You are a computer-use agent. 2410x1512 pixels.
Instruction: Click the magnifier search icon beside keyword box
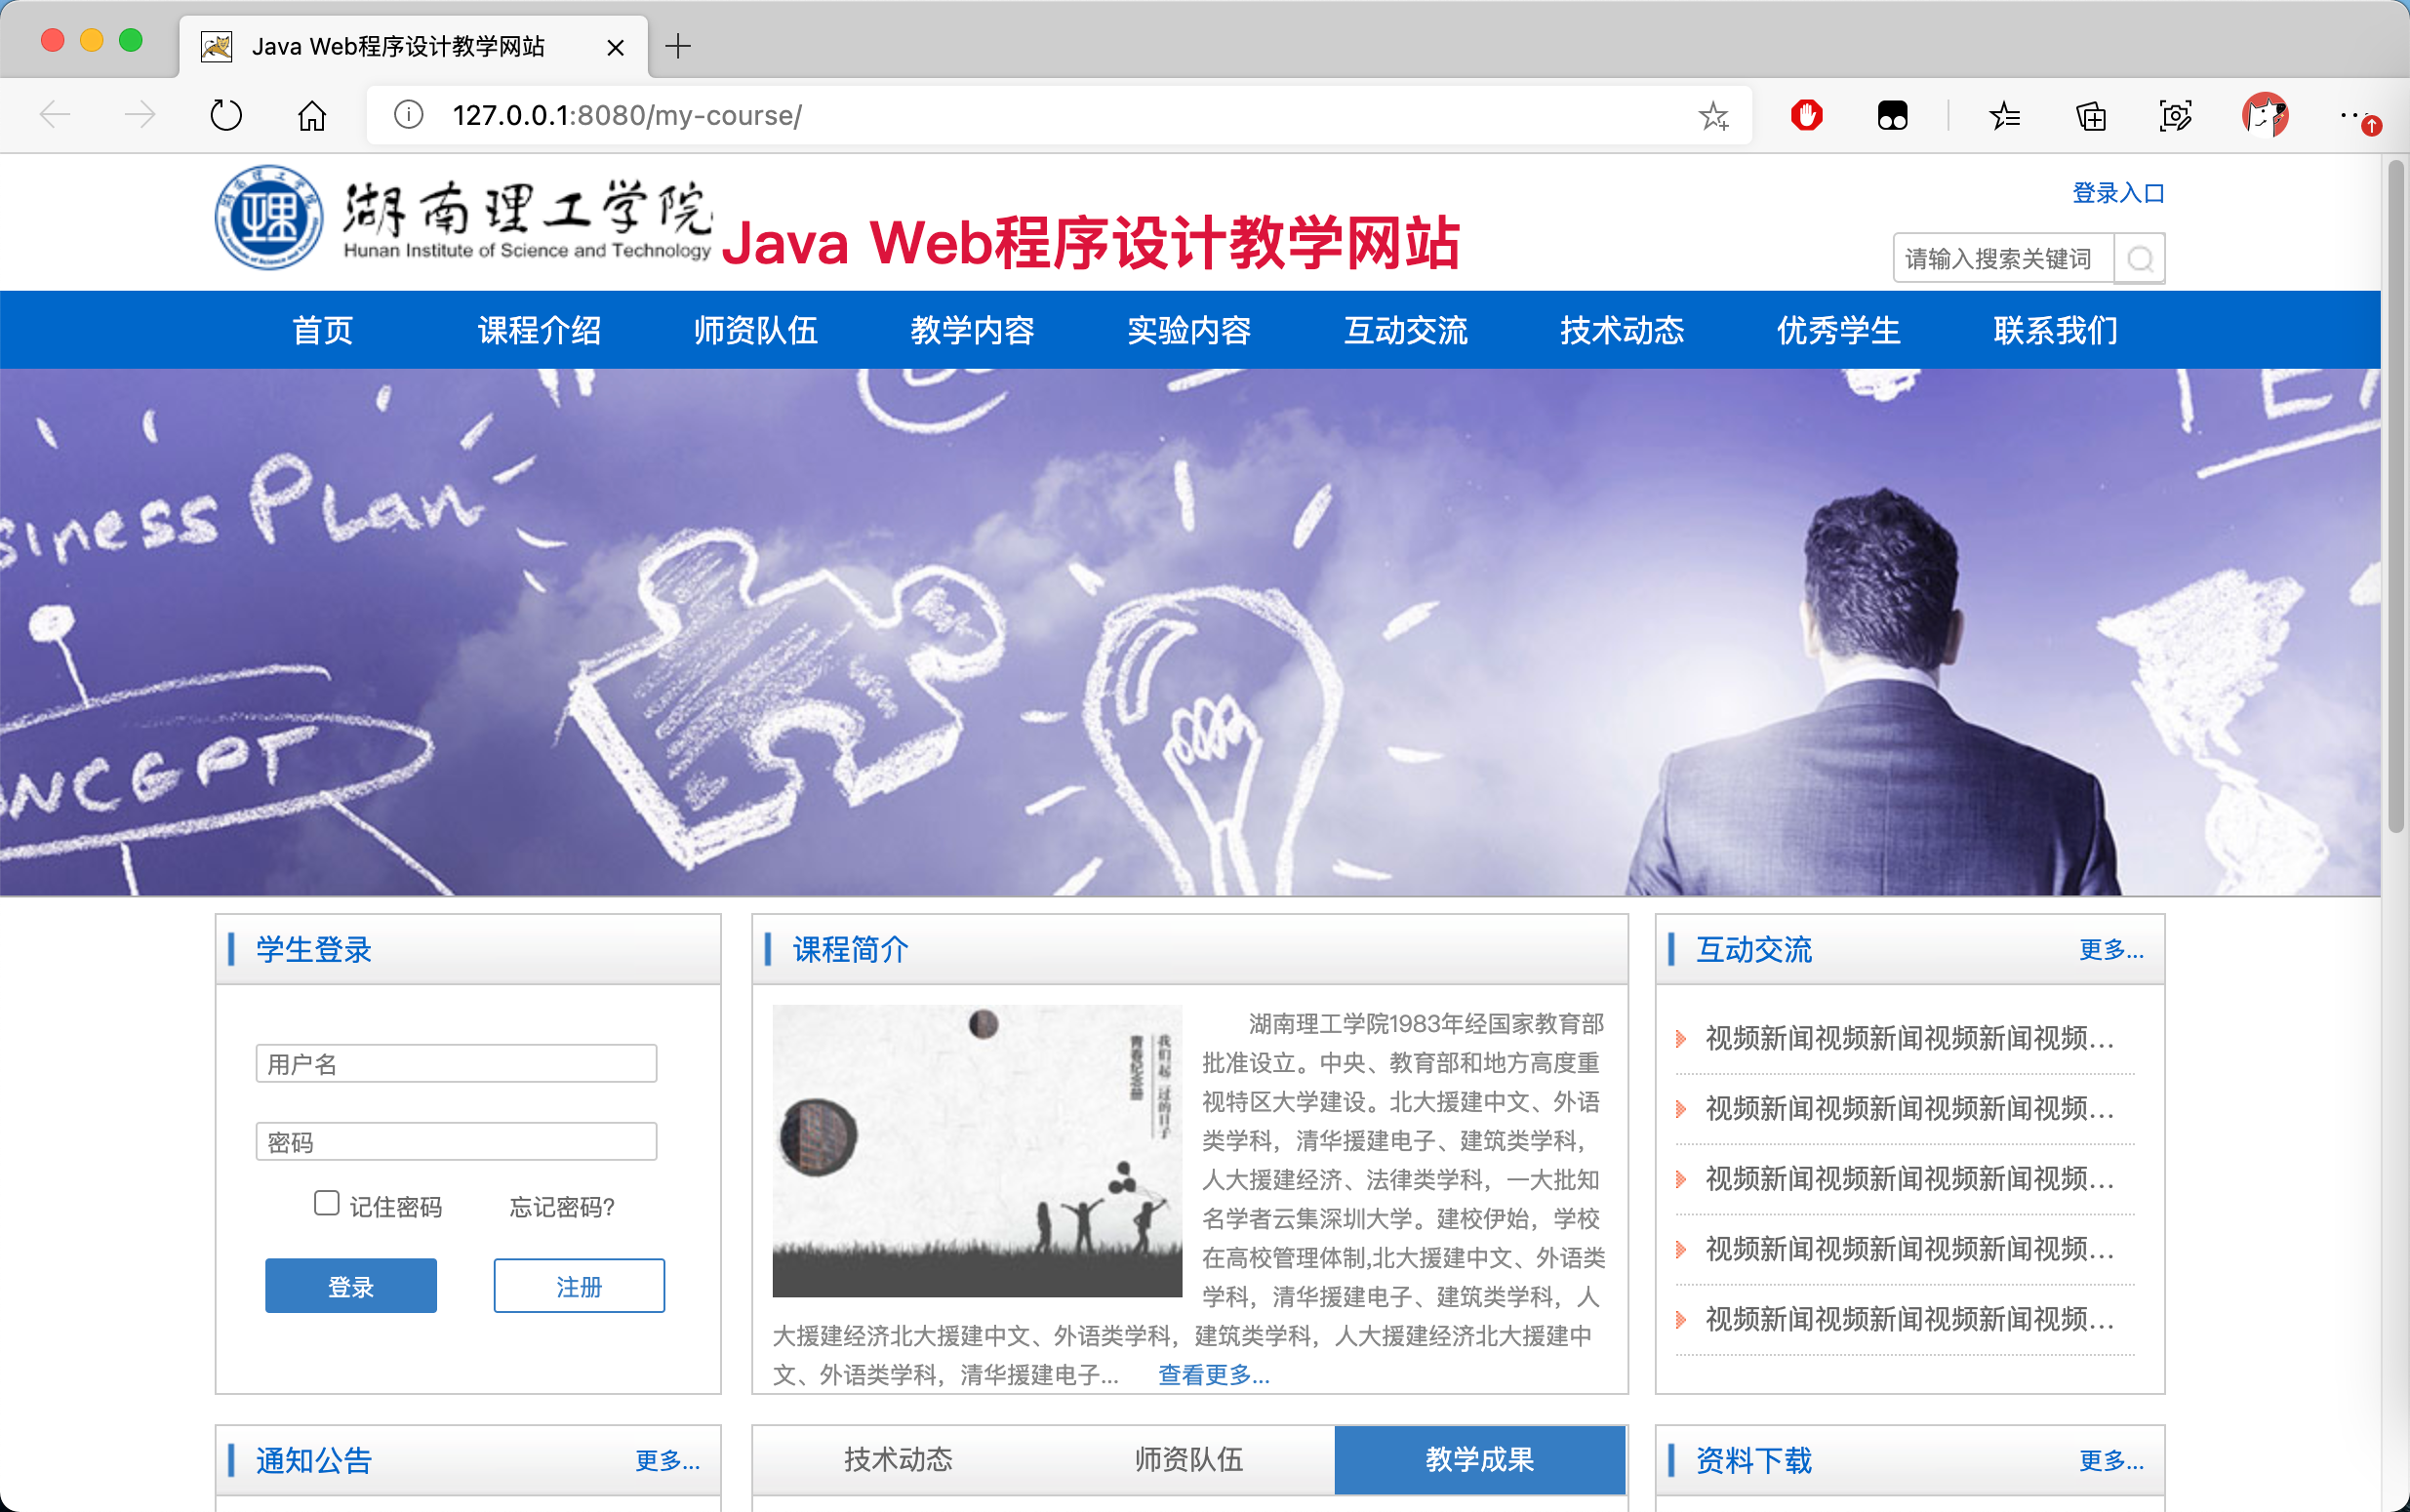pos(2139,259)
